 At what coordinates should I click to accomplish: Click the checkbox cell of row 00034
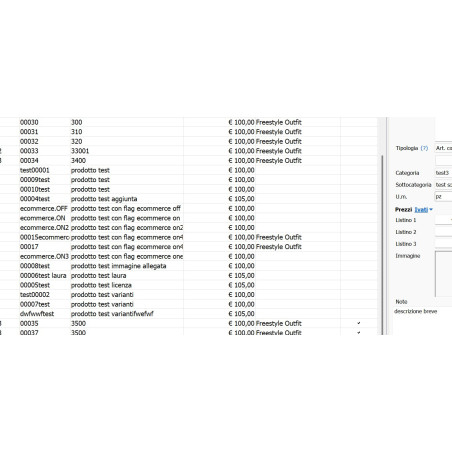(359, 161)
